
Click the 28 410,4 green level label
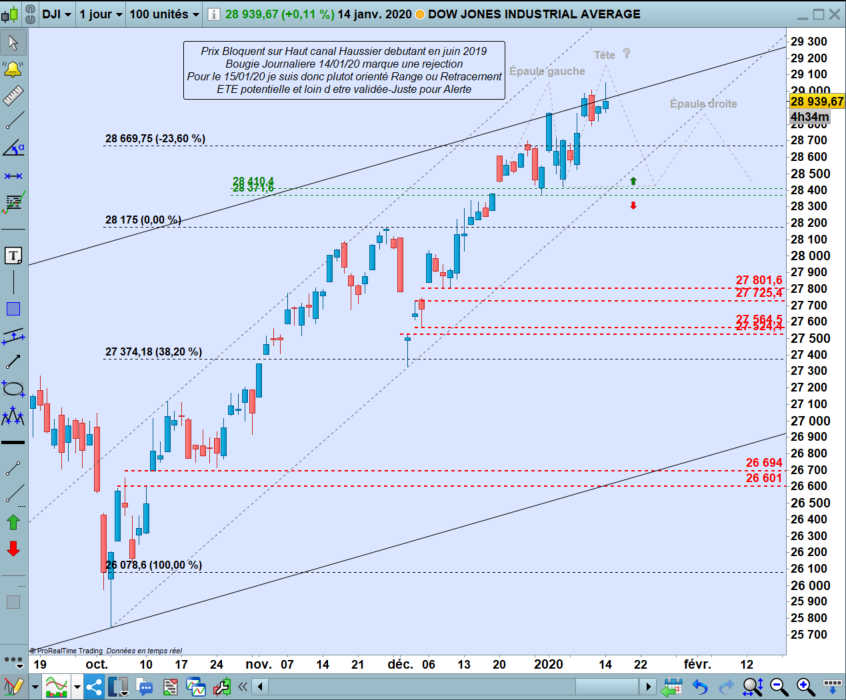(x=253, y=181)
